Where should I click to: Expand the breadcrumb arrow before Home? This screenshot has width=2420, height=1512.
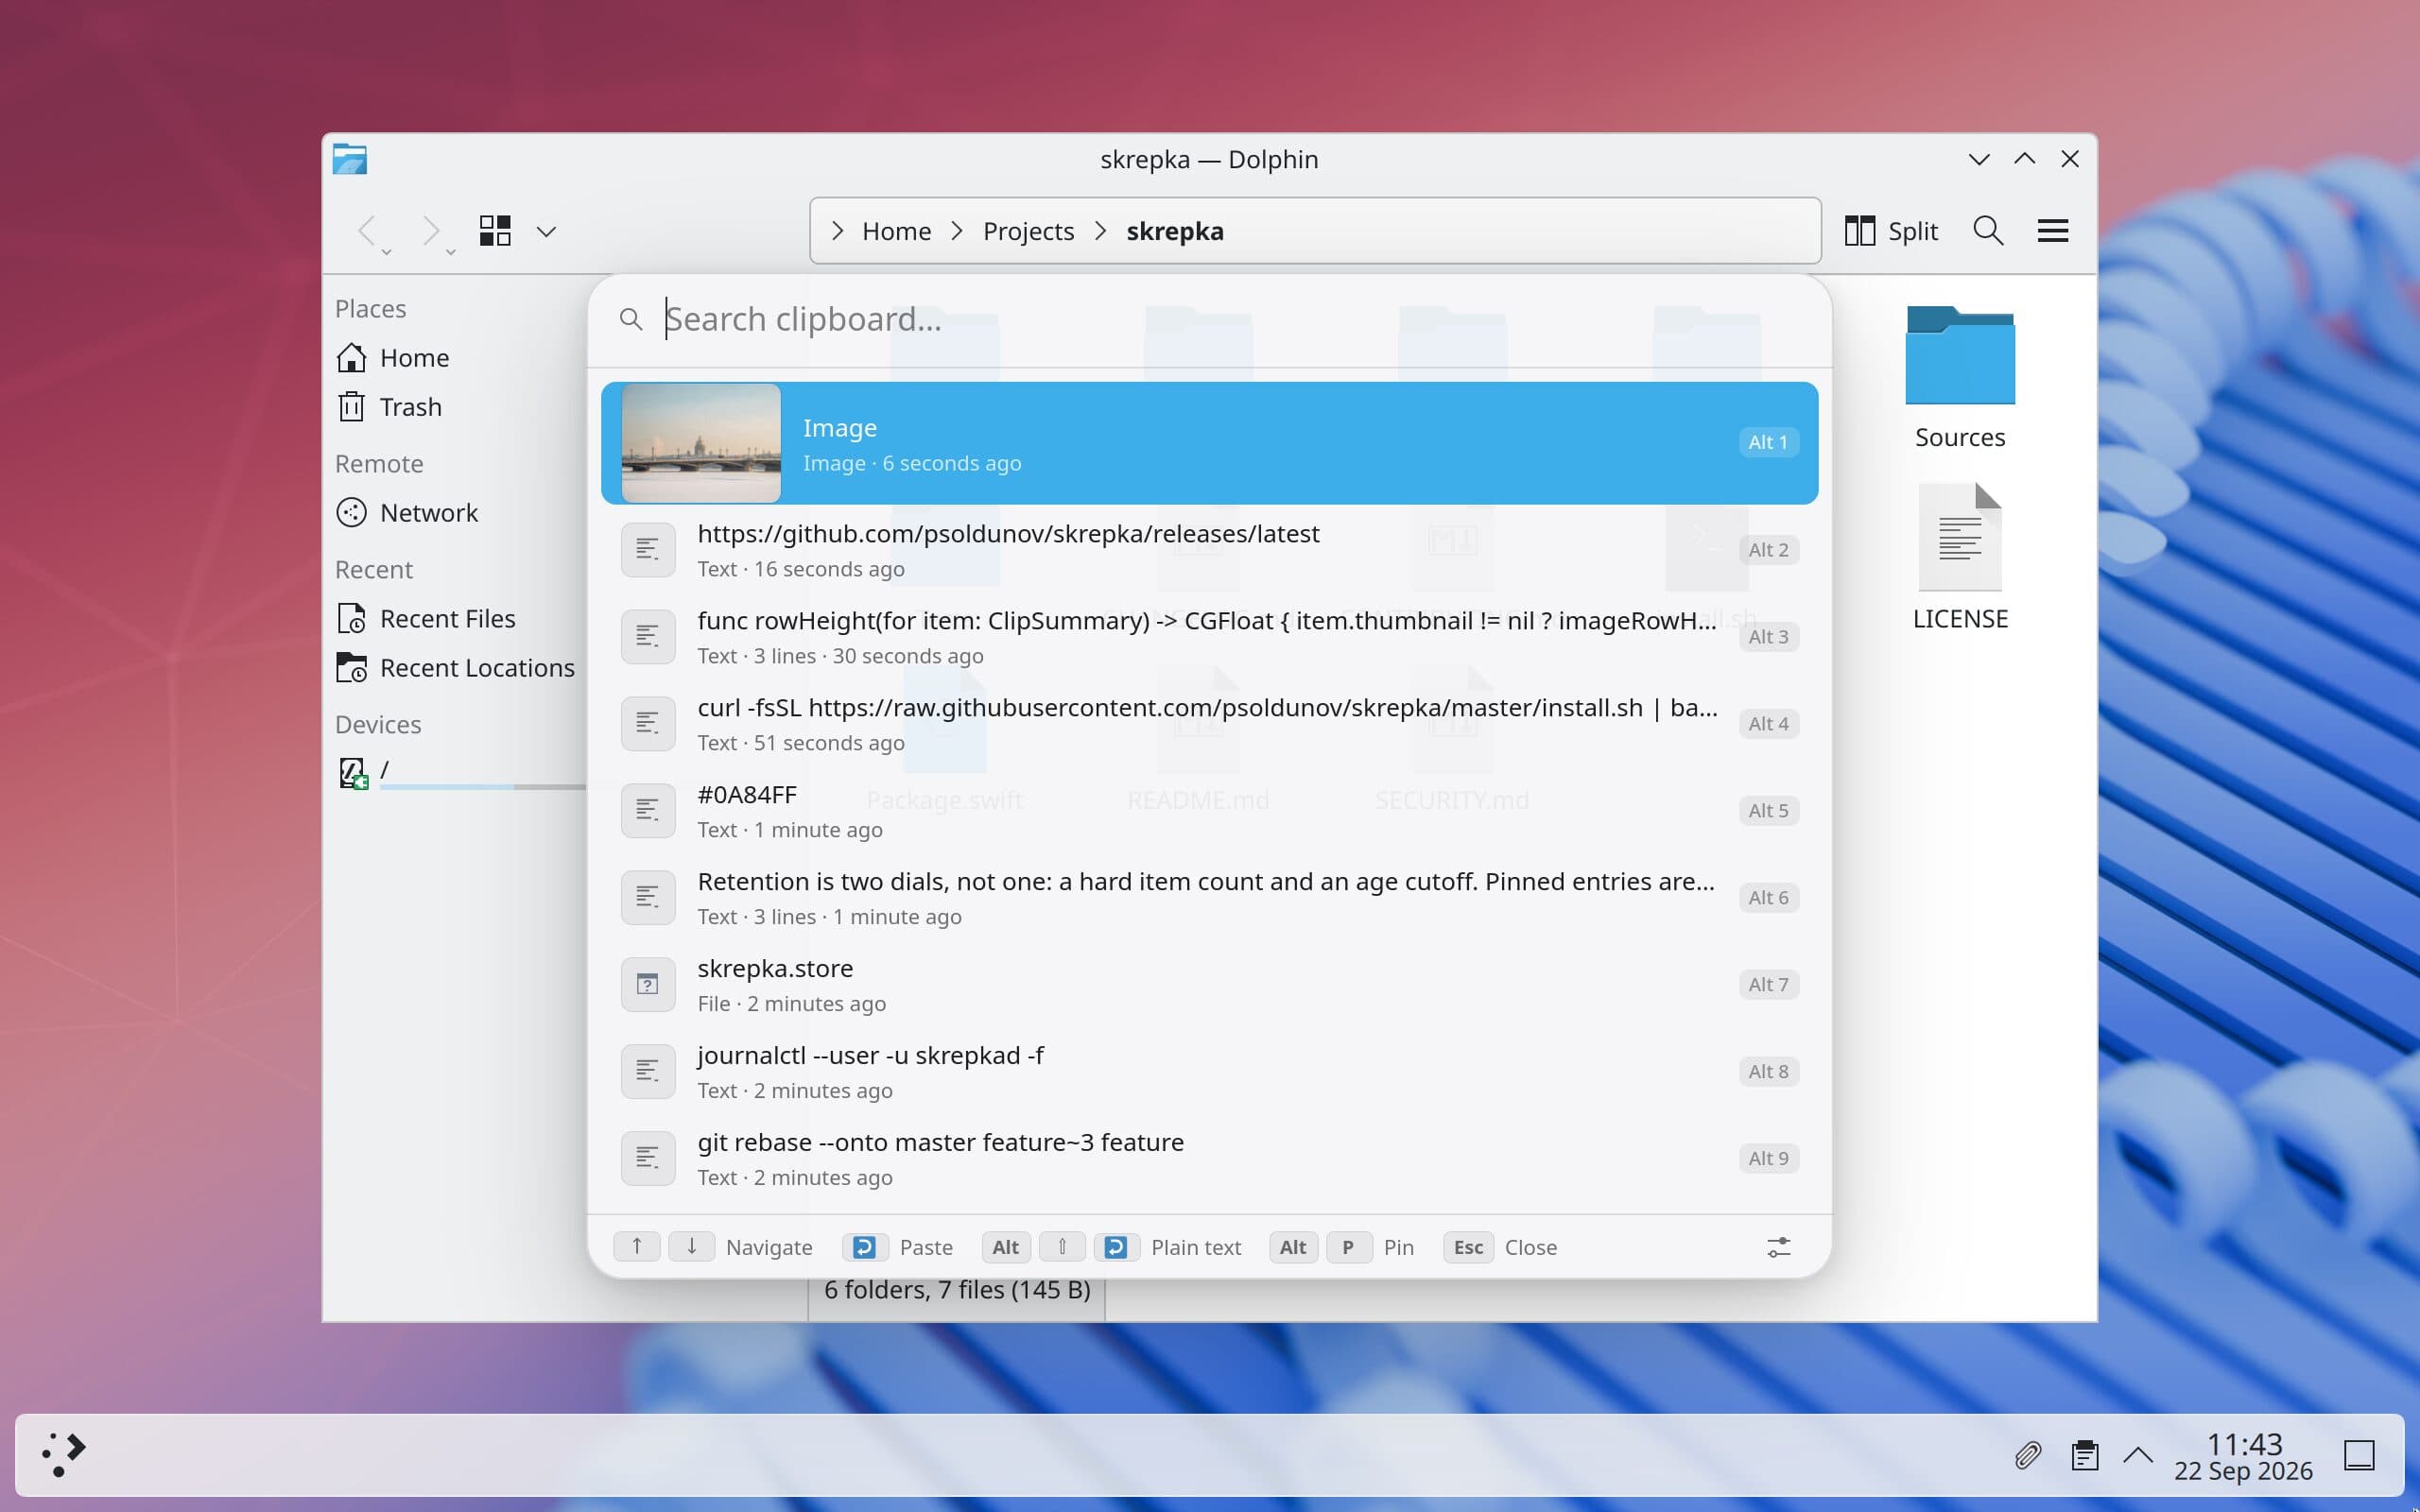coord(837,231)
